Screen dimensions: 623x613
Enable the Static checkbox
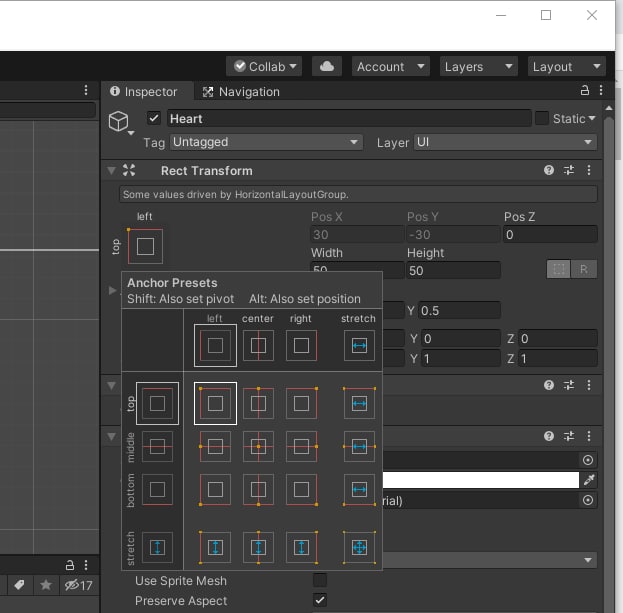coord(542,118)
